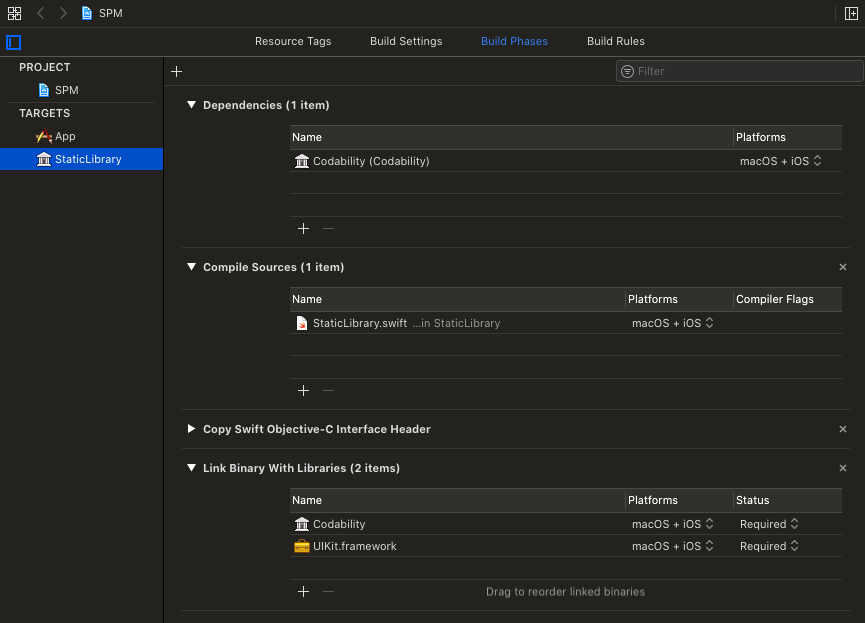The image size is (865, 623).
Task: Select the StaticLibrary.swift source row
Action: pyautogui.click(x=566, y=323)
